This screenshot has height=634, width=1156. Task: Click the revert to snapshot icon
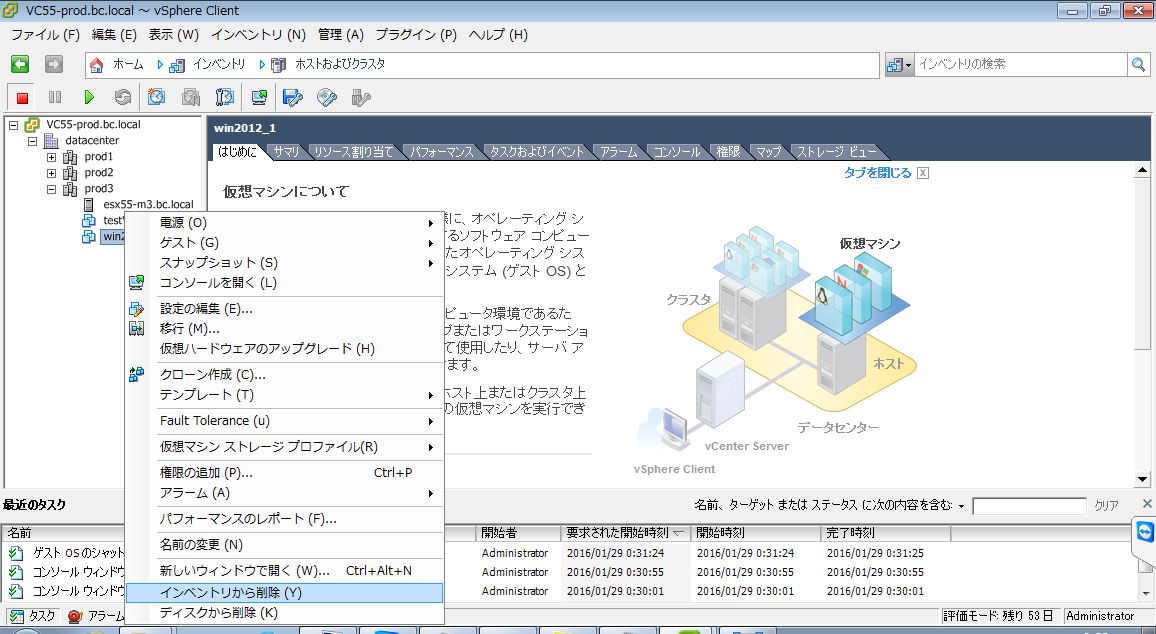(191, 97)
